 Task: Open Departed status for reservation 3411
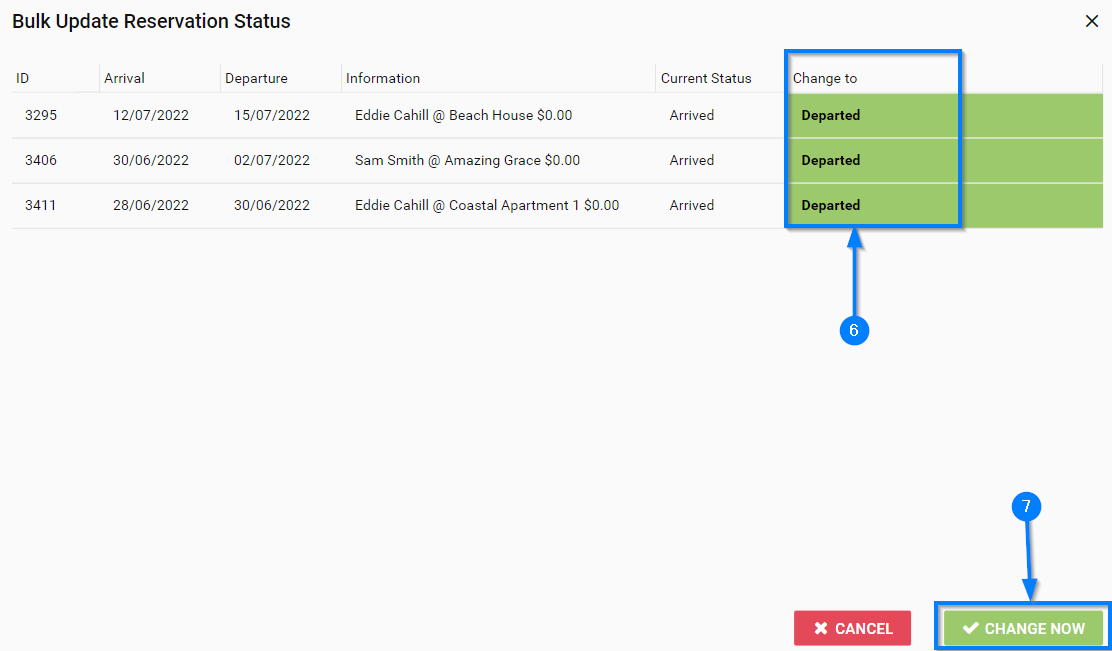pos(831,205)
